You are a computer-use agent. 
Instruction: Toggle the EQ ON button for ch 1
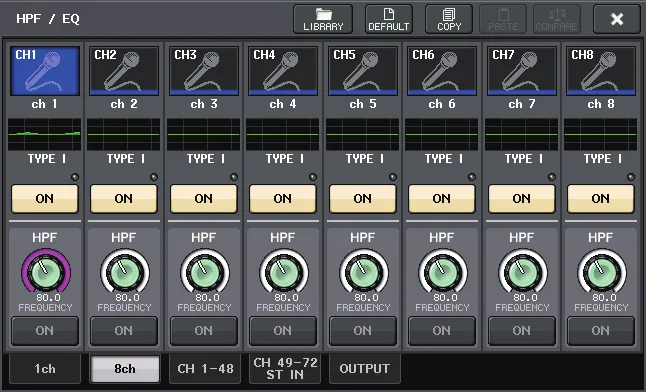(44, 199)
